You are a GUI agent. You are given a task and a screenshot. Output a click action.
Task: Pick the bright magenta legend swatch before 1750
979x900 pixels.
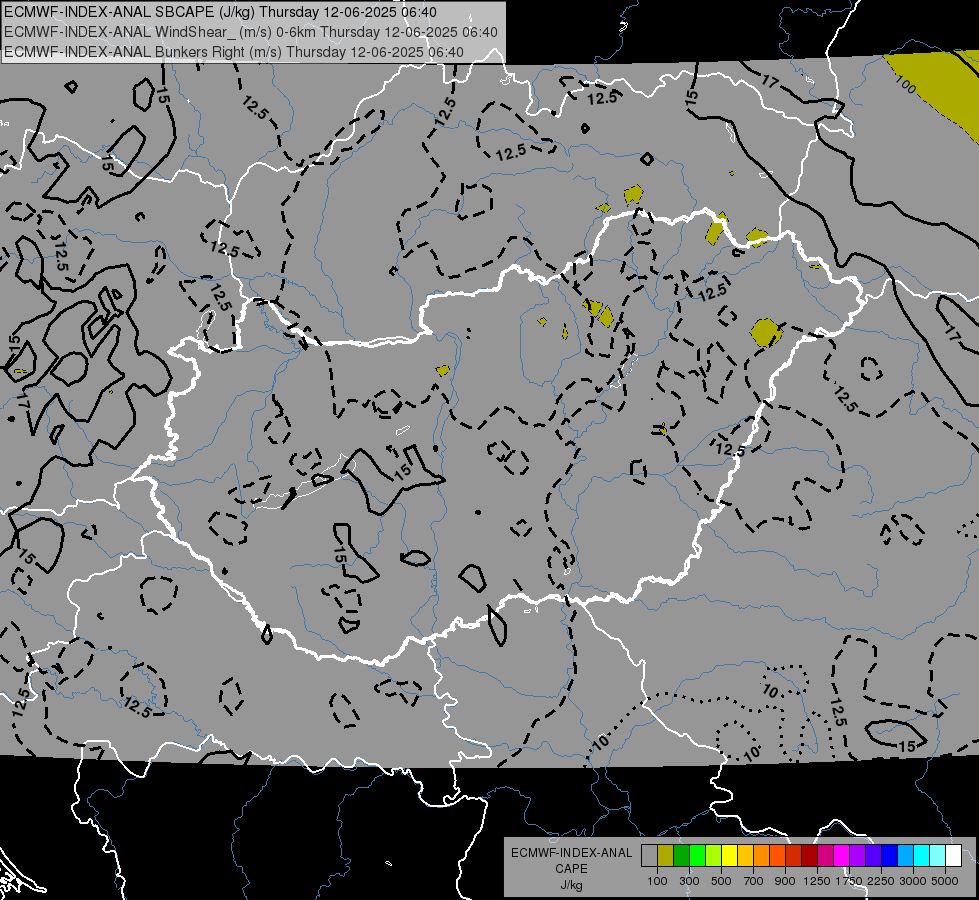click(x=841, y=856)
